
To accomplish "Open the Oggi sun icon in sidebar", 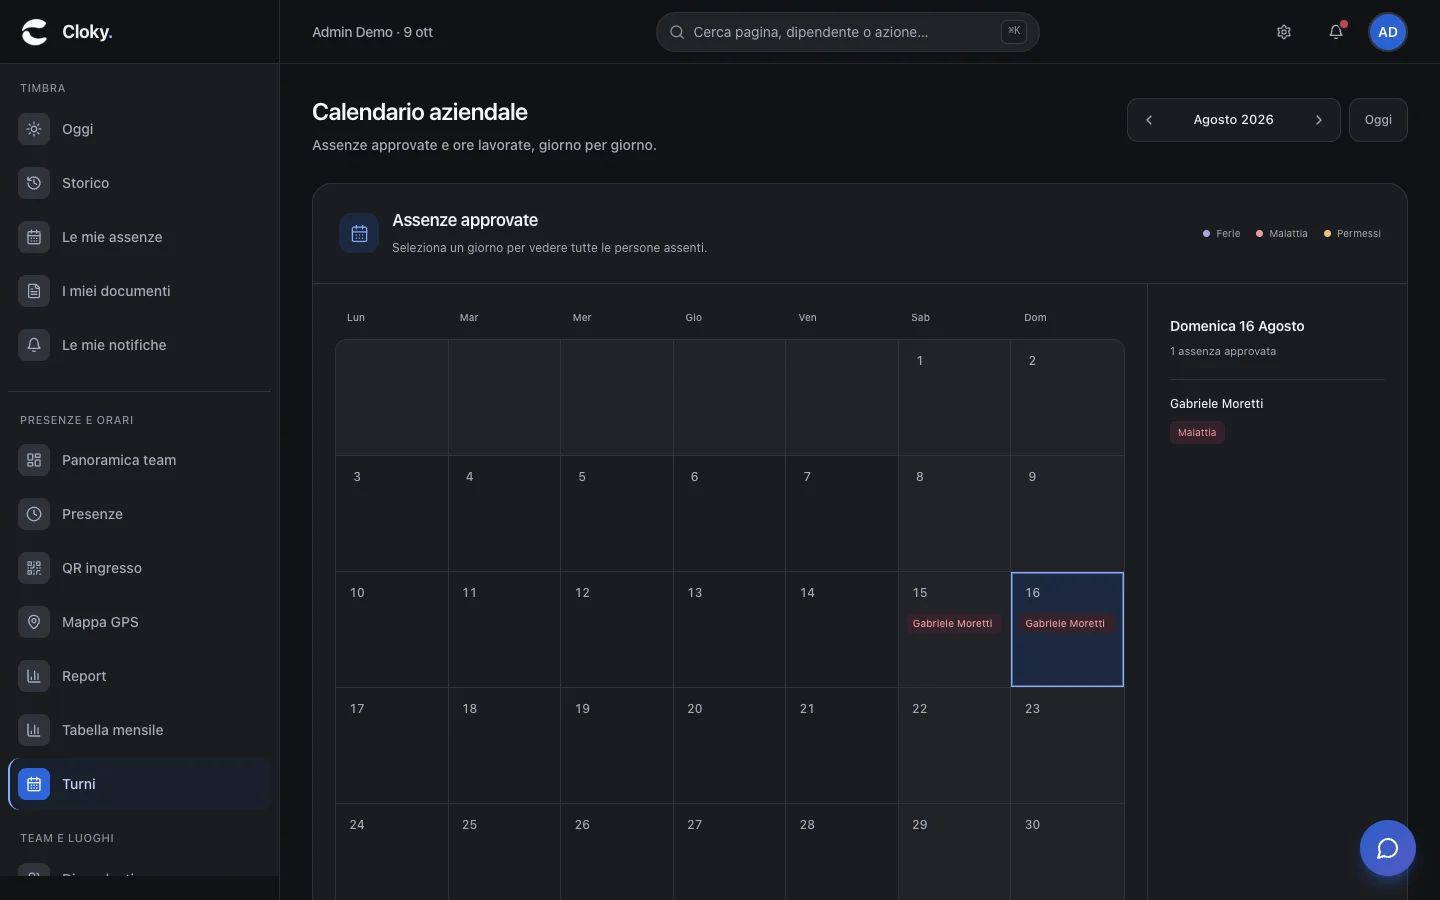I will coord(34,129).
